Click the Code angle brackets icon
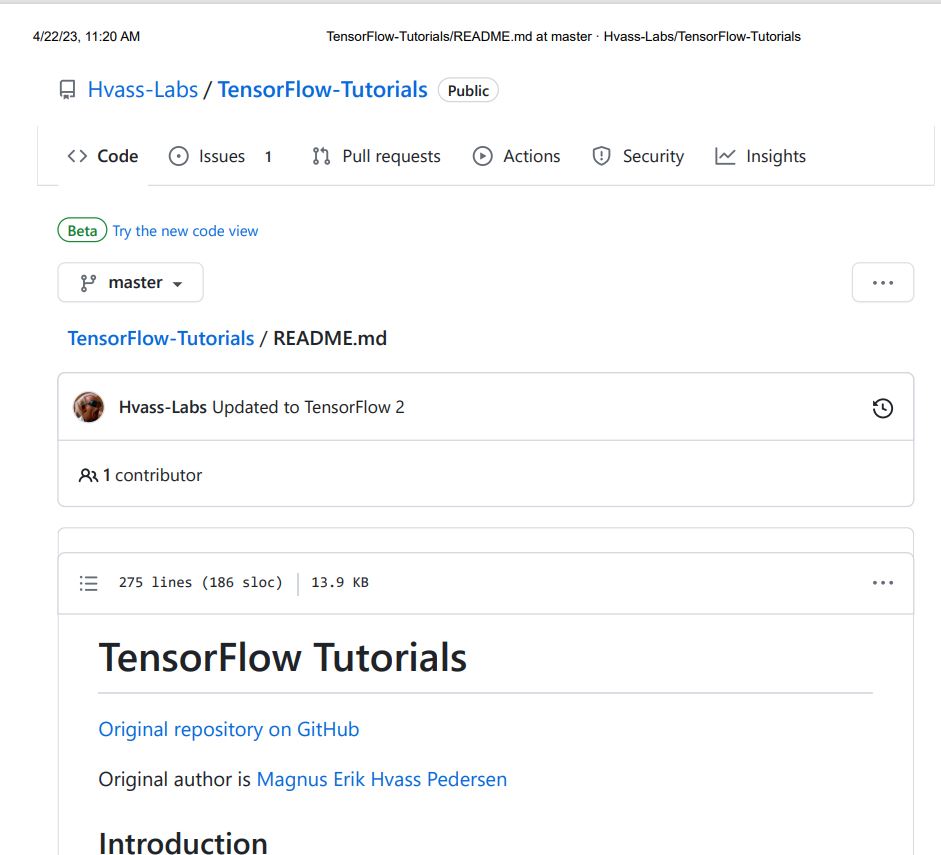The height and width of the screenshot is (855, 941). (77, 156)
